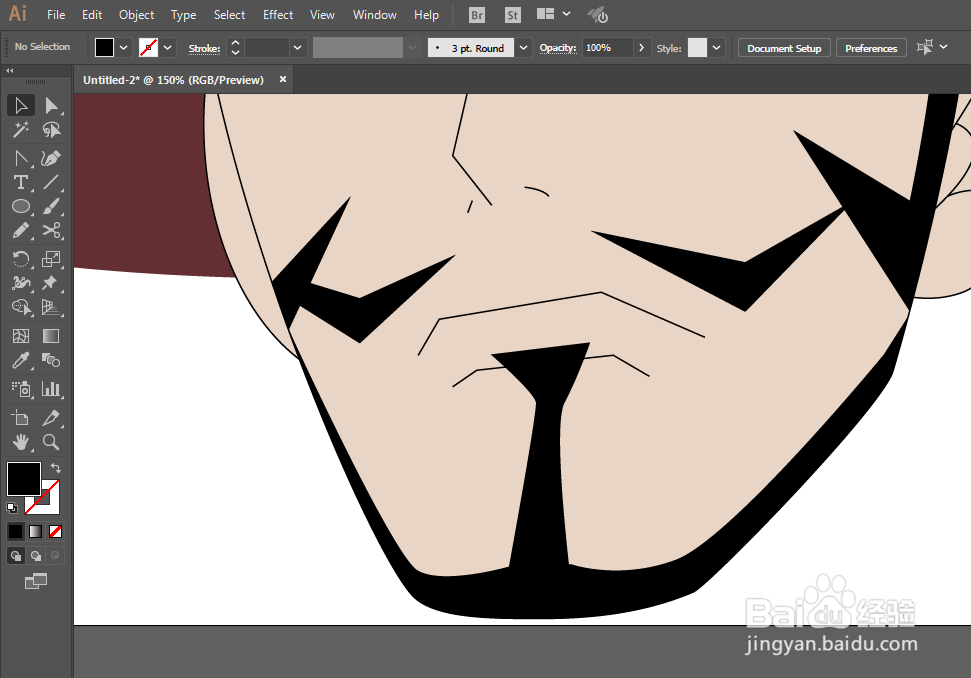
Task: Choose the Shape Builder tool
Action: tap(20, 307)
